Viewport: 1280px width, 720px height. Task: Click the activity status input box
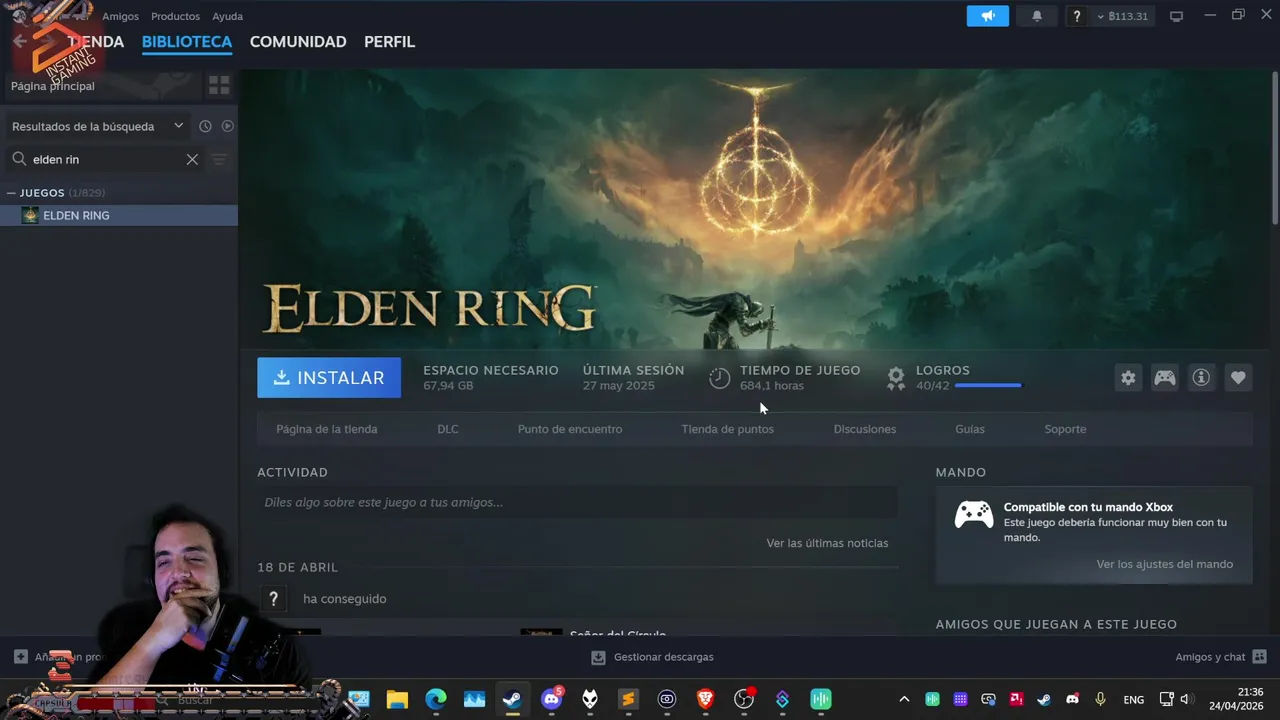click(x=577, y=502)
